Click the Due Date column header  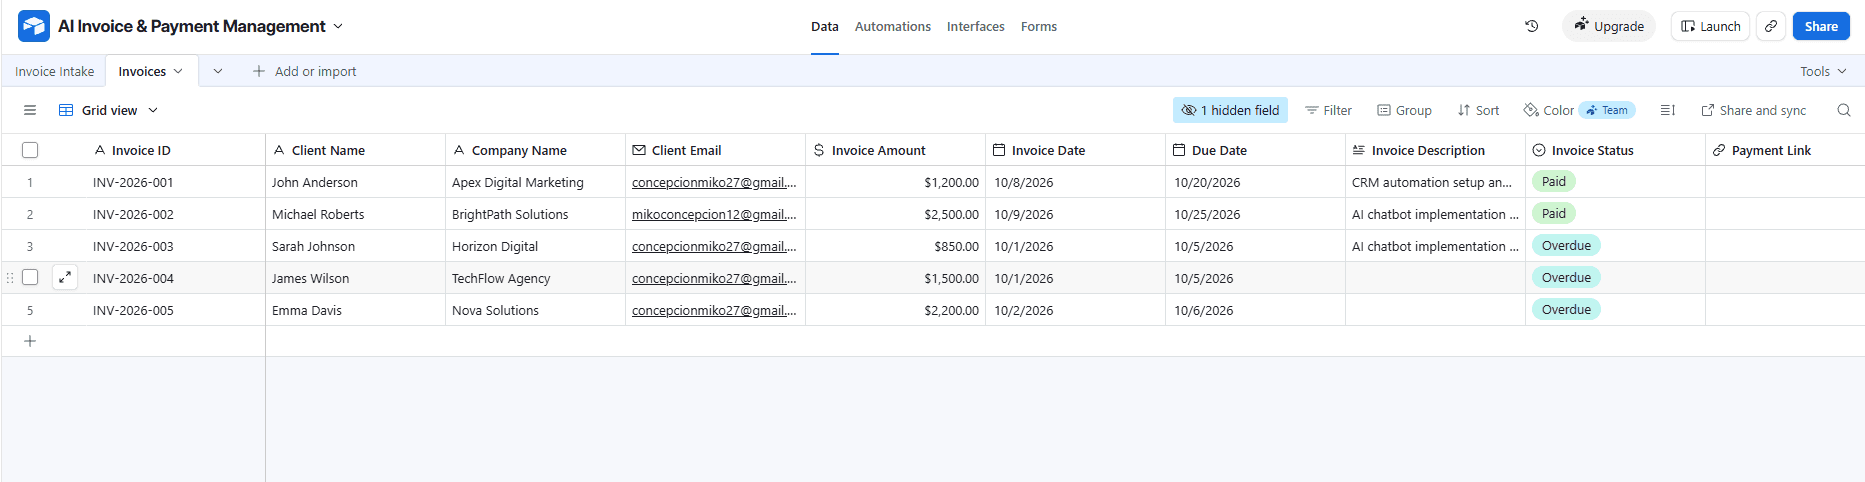[x=1255, y=150]
